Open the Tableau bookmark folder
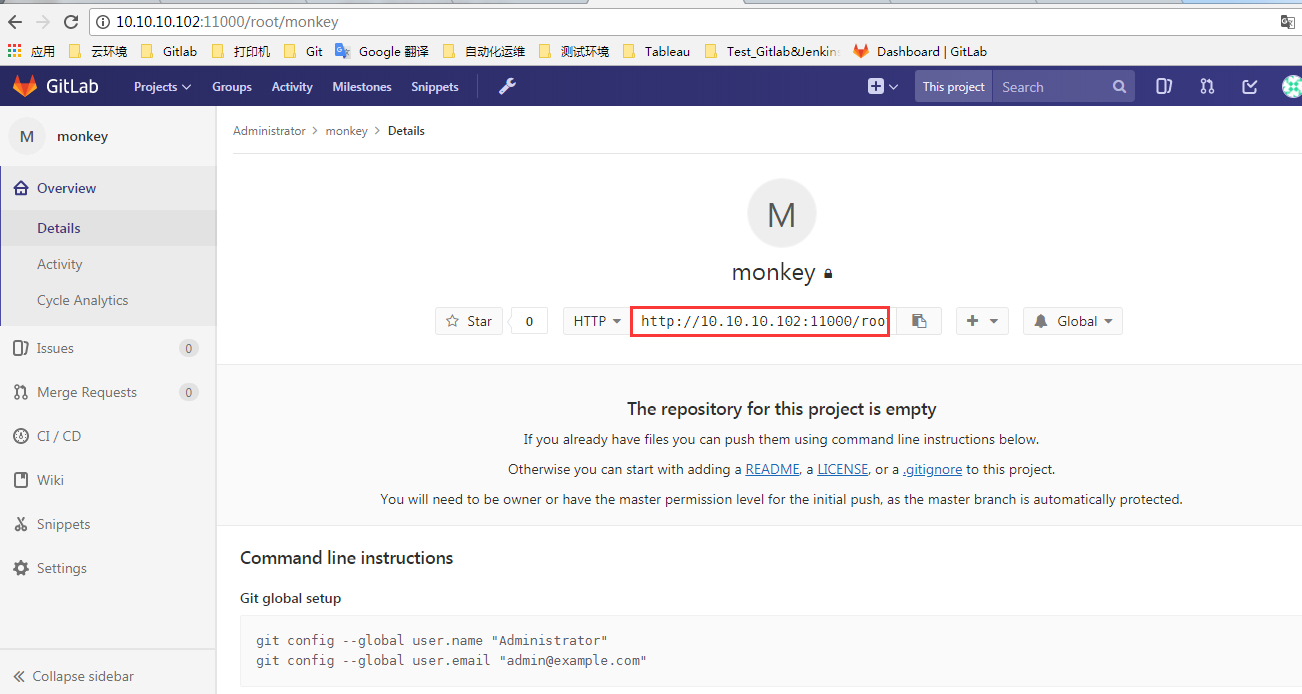The image size is (1302, 694). (x=656, y=51)
